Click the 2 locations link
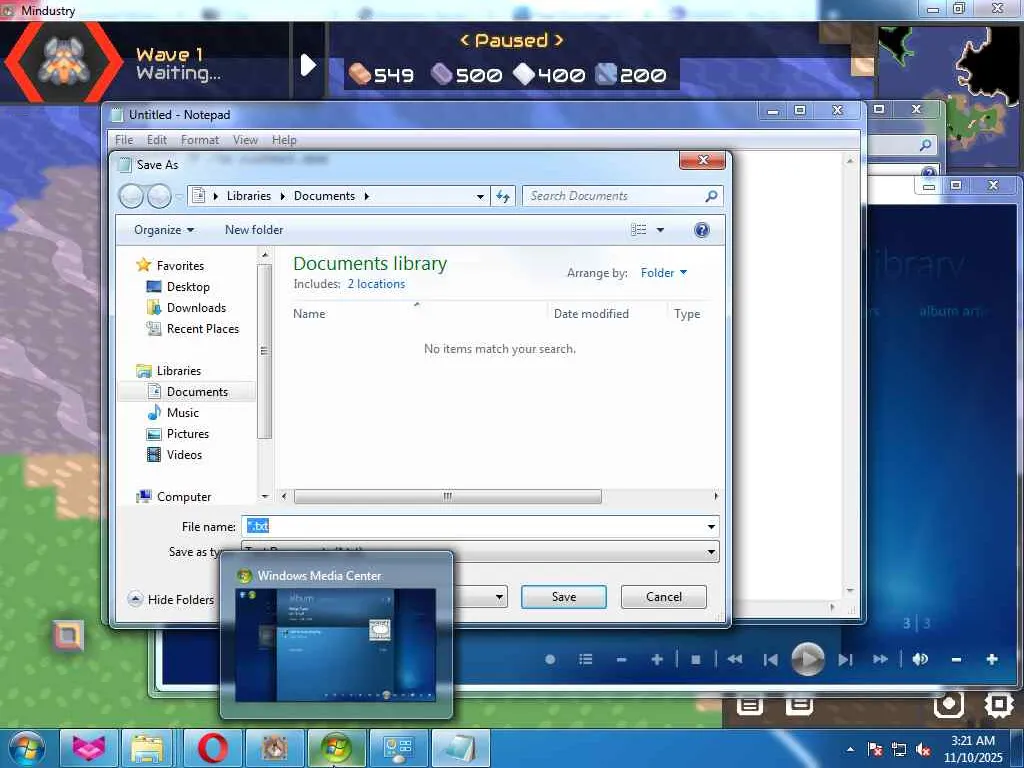 [376, 284]
